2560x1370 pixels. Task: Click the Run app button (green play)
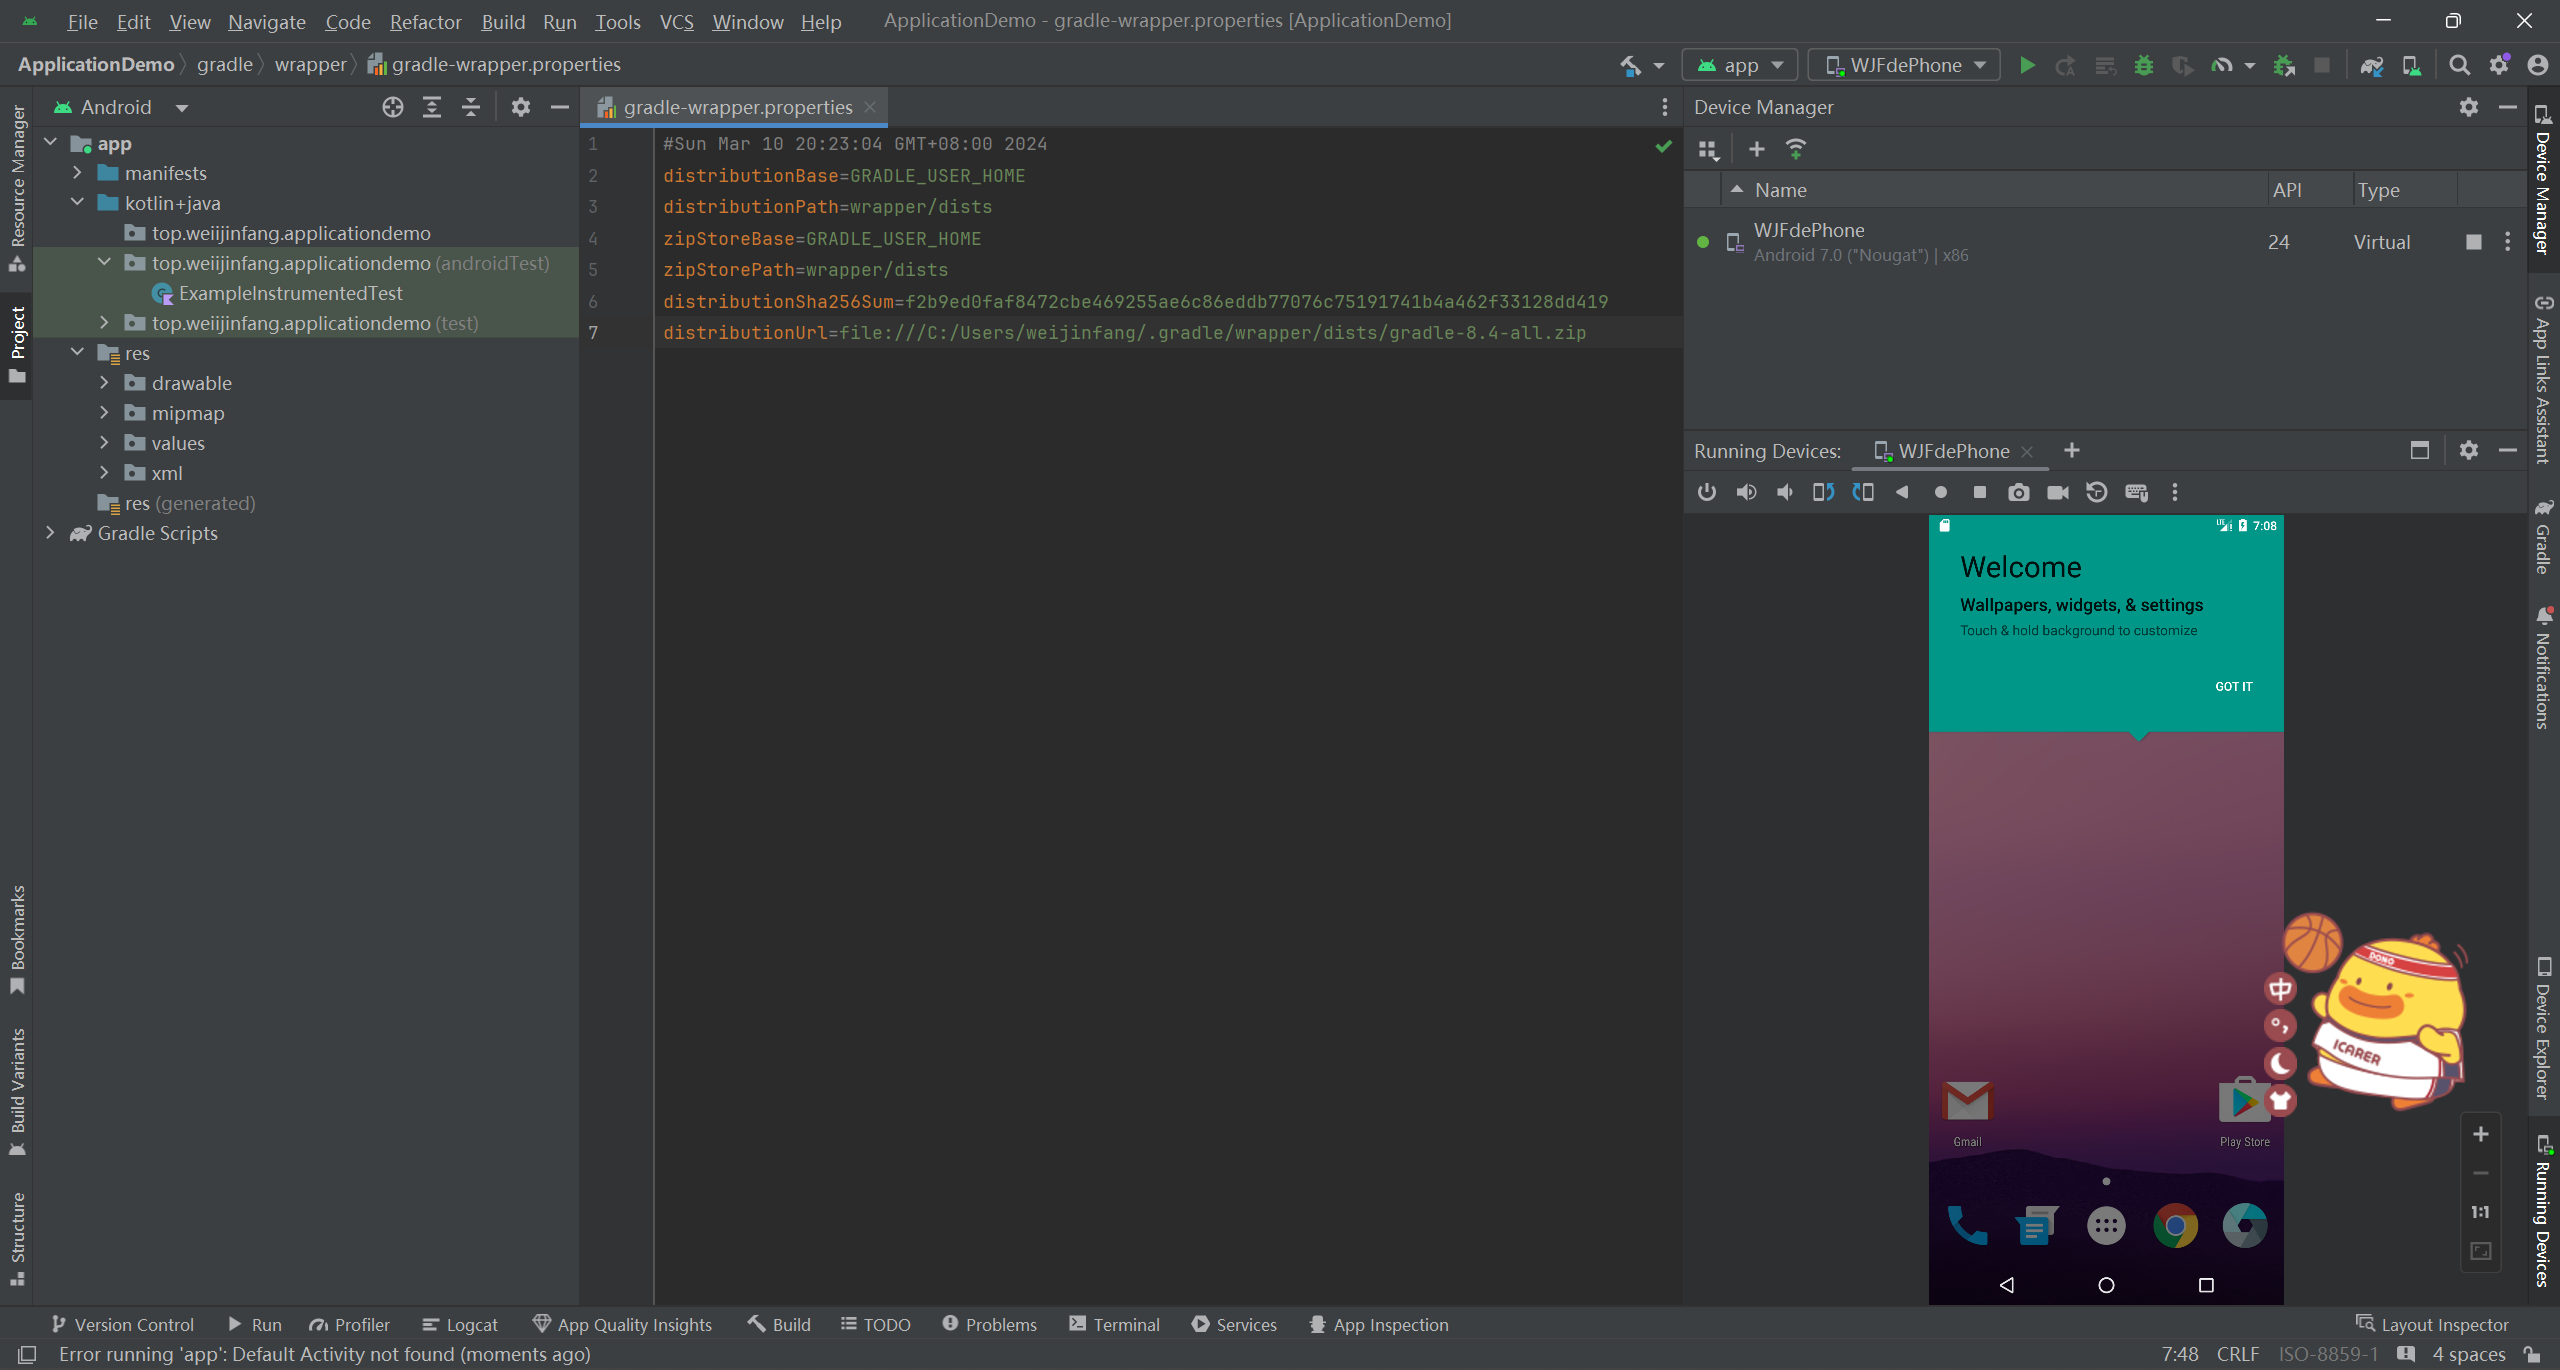(2027, 64)
